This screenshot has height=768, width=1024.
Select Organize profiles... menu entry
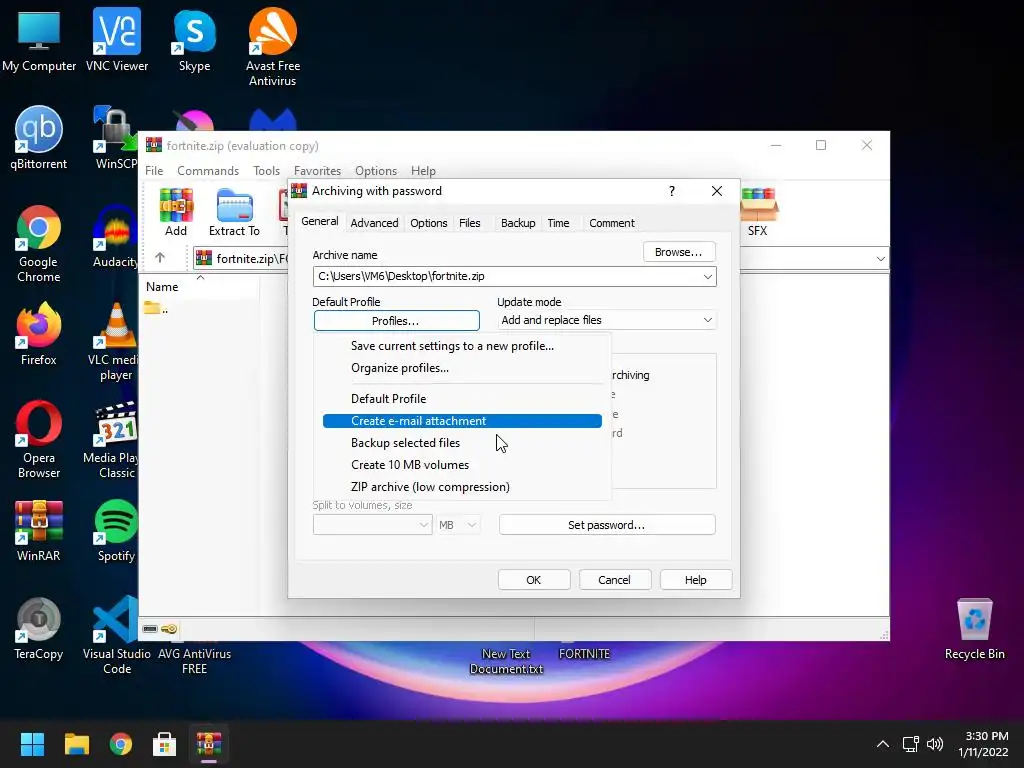pos(462,368)
